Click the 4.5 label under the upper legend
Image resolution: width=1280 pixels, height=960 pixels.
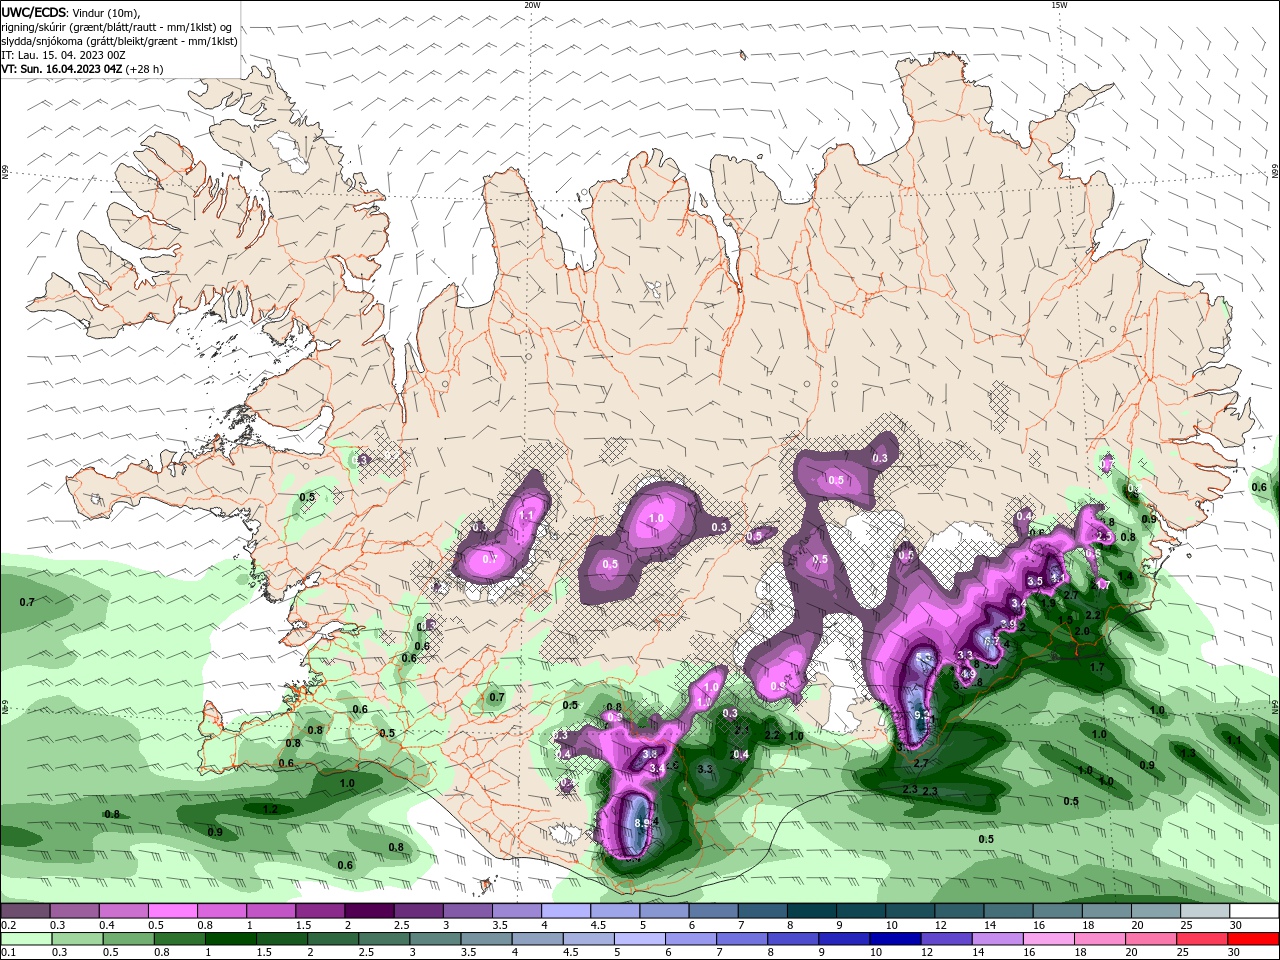[x=599, y=925]
